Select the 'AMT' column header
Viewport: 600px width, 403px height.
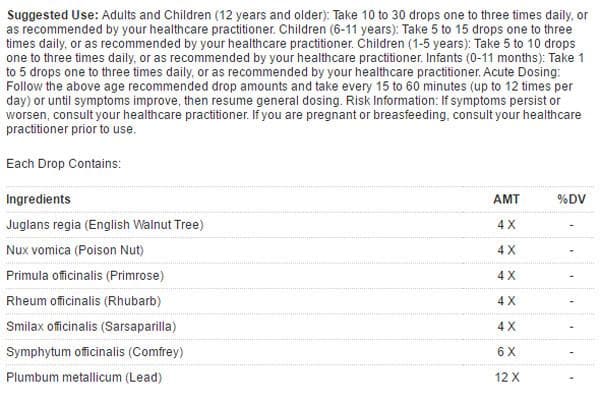click(506, 199)
